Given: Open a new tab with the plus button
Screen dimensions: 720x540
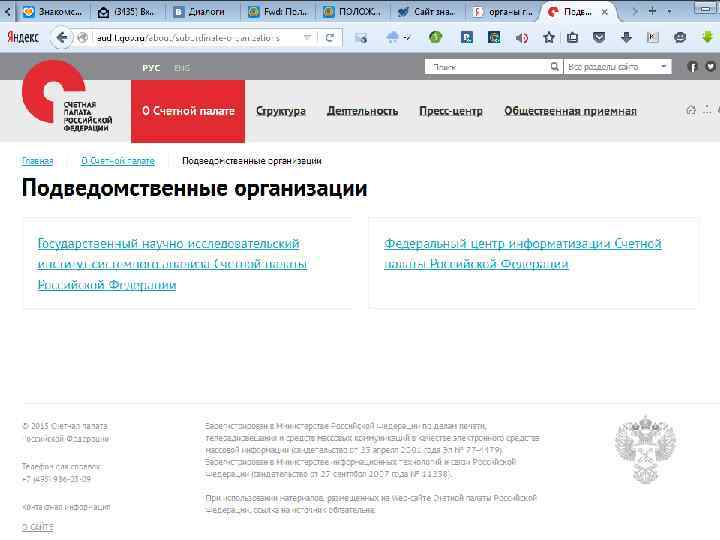Looking at the screenshot, I should (652, 11).
